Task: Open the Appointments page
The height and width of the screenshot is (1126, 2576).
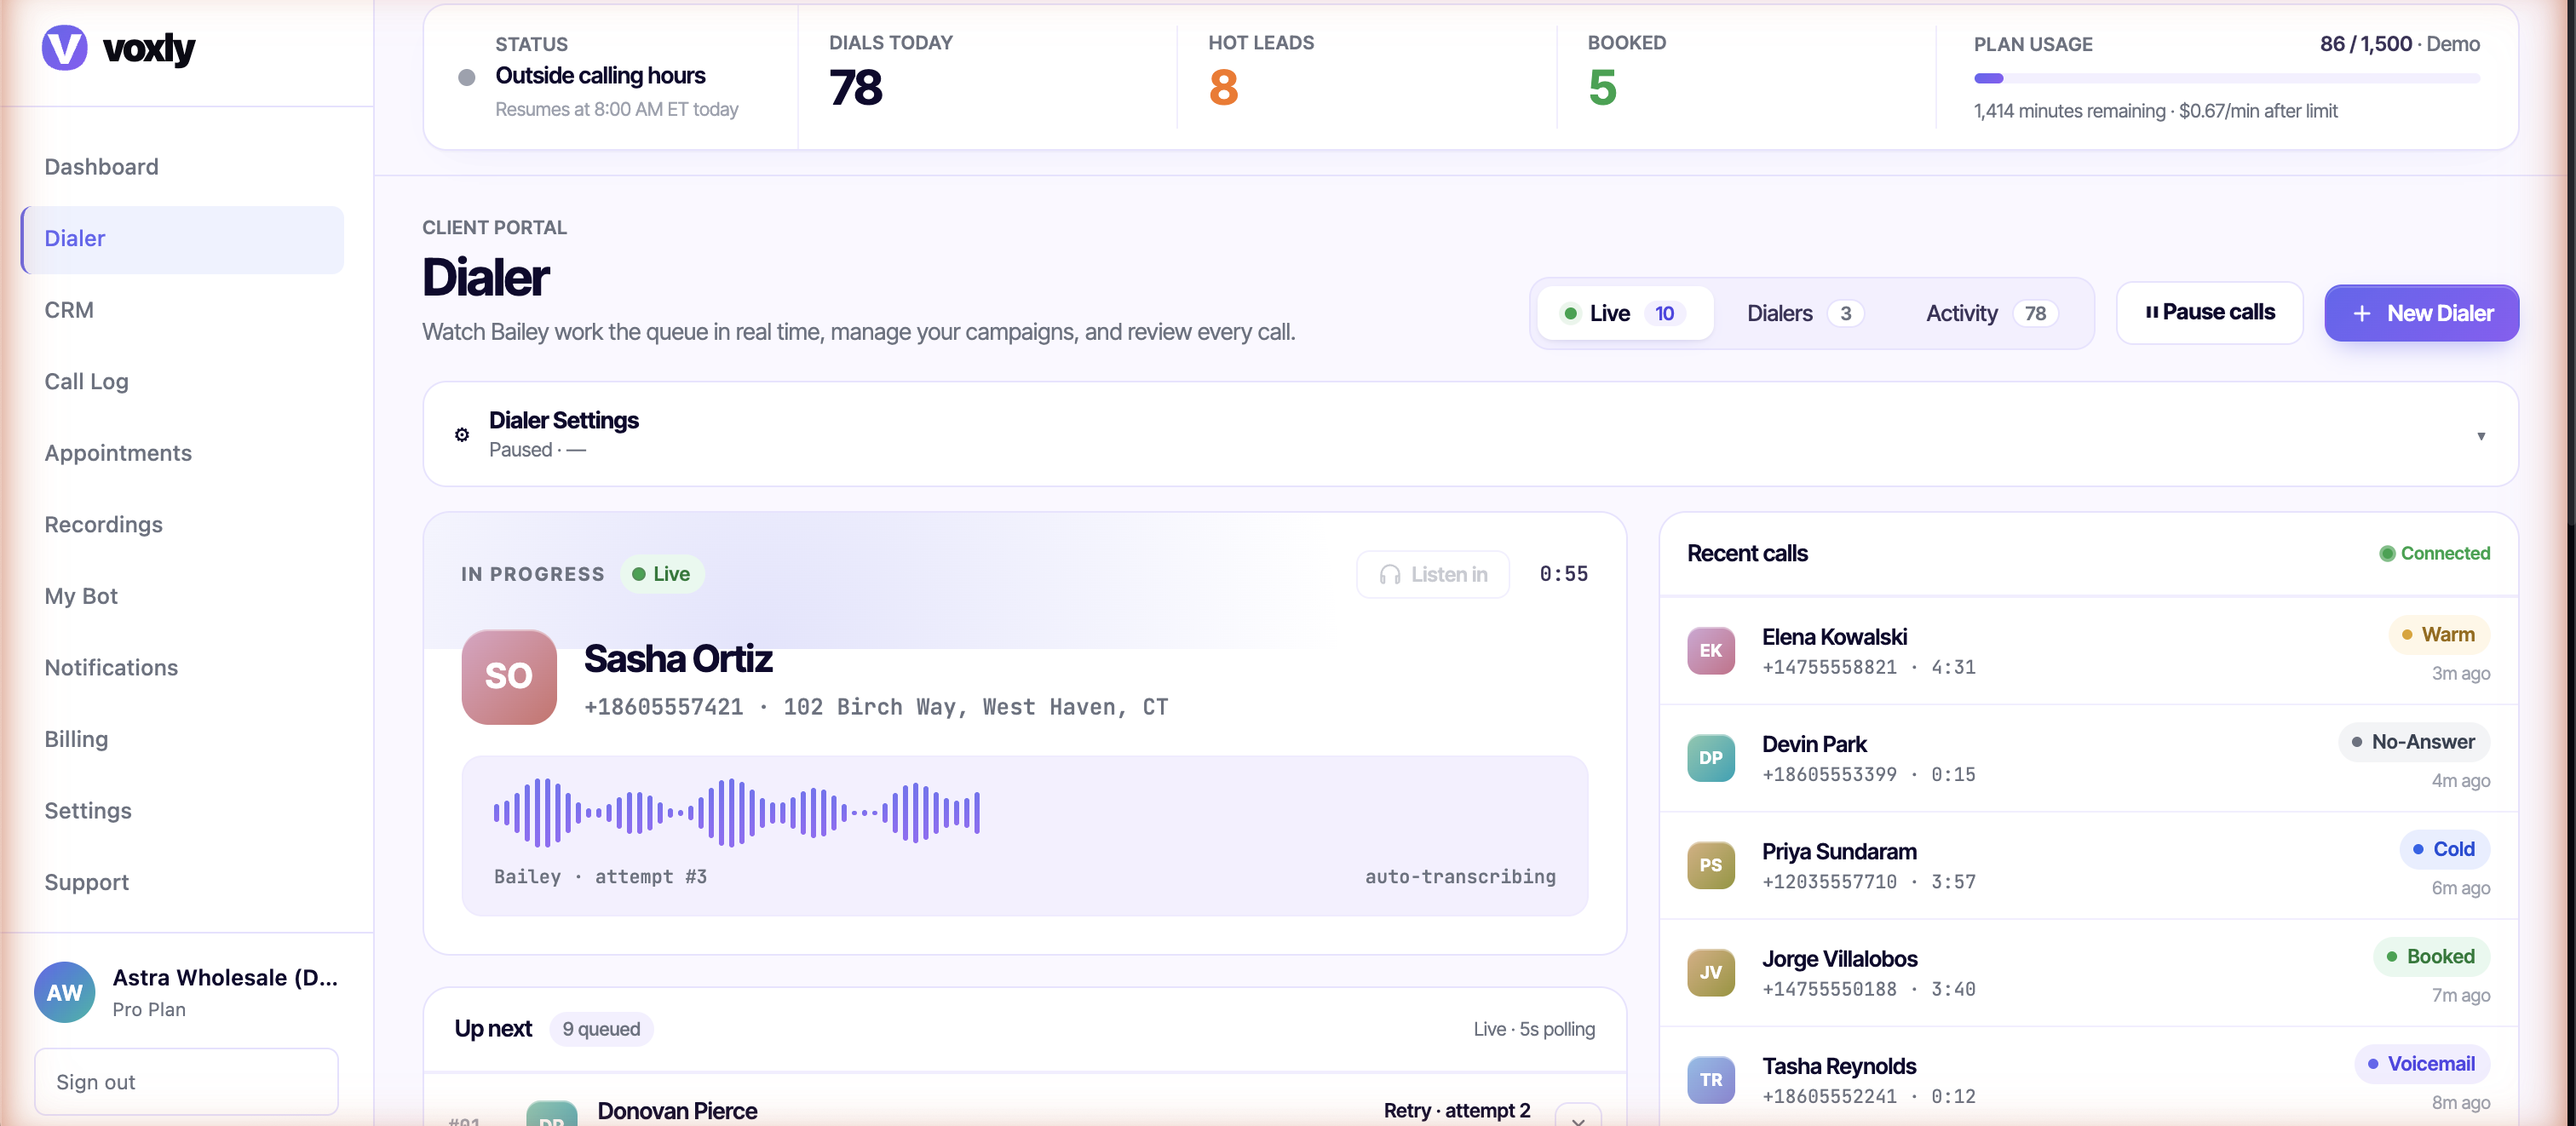Action: pyautogui.click(x=182, y=453)
